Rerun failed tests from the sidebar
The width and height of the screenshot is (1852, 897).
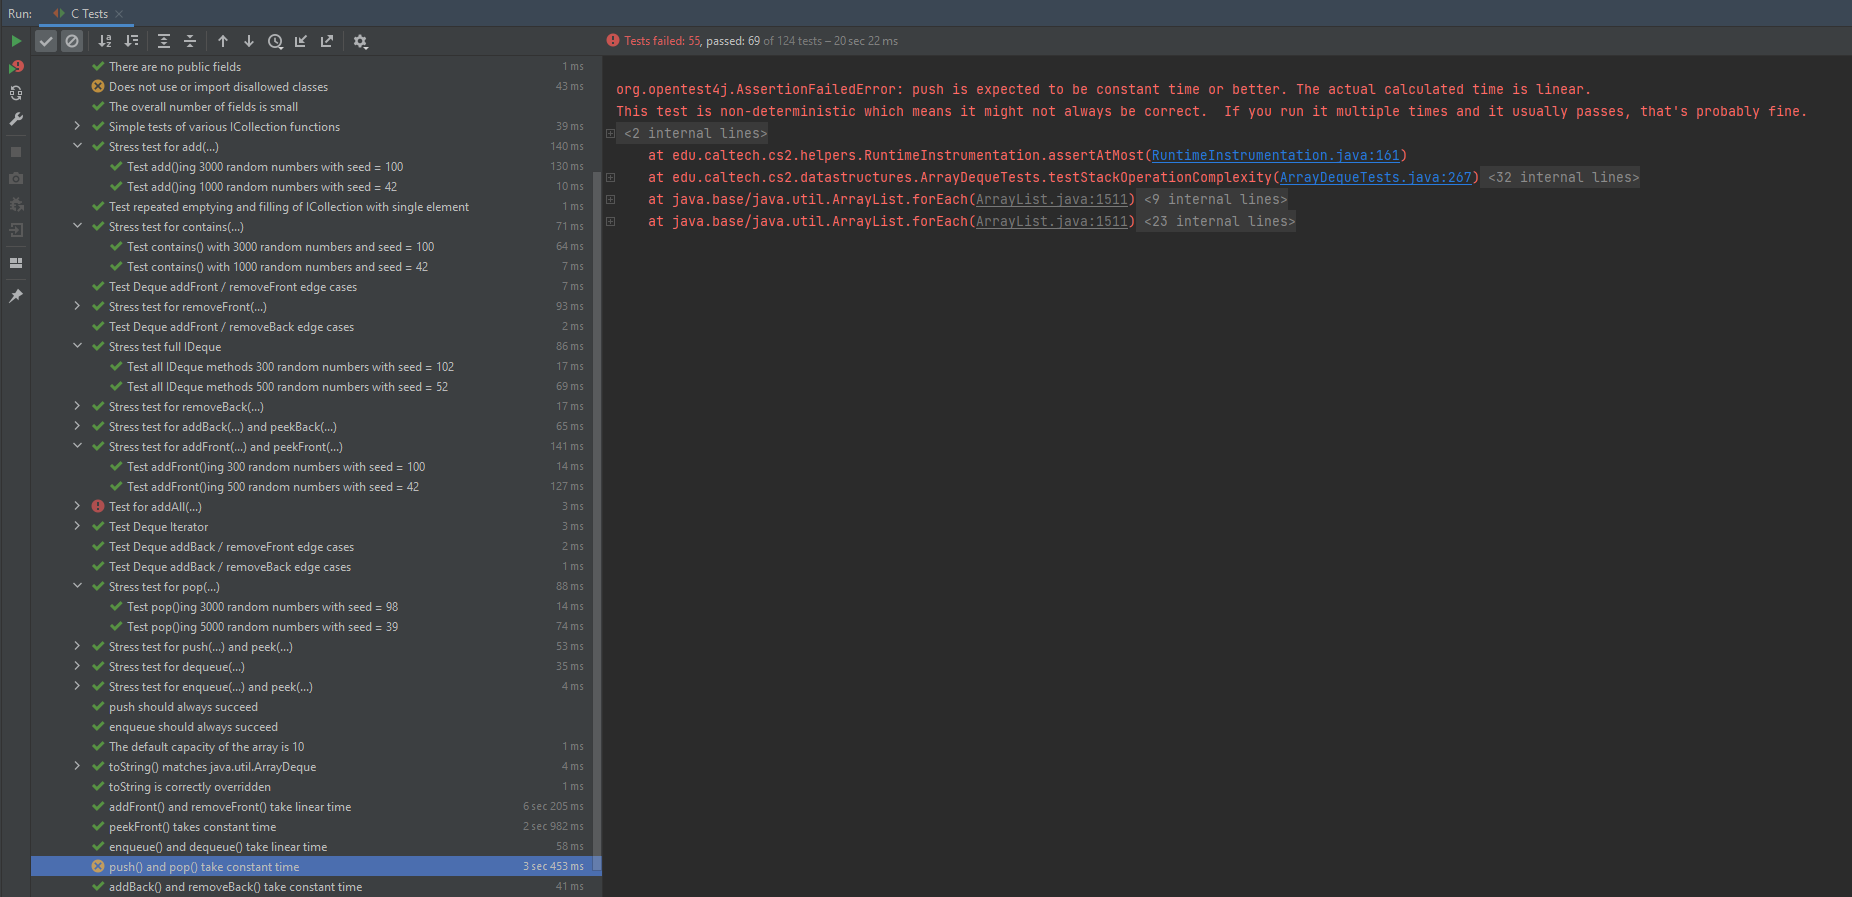point(16,67)
